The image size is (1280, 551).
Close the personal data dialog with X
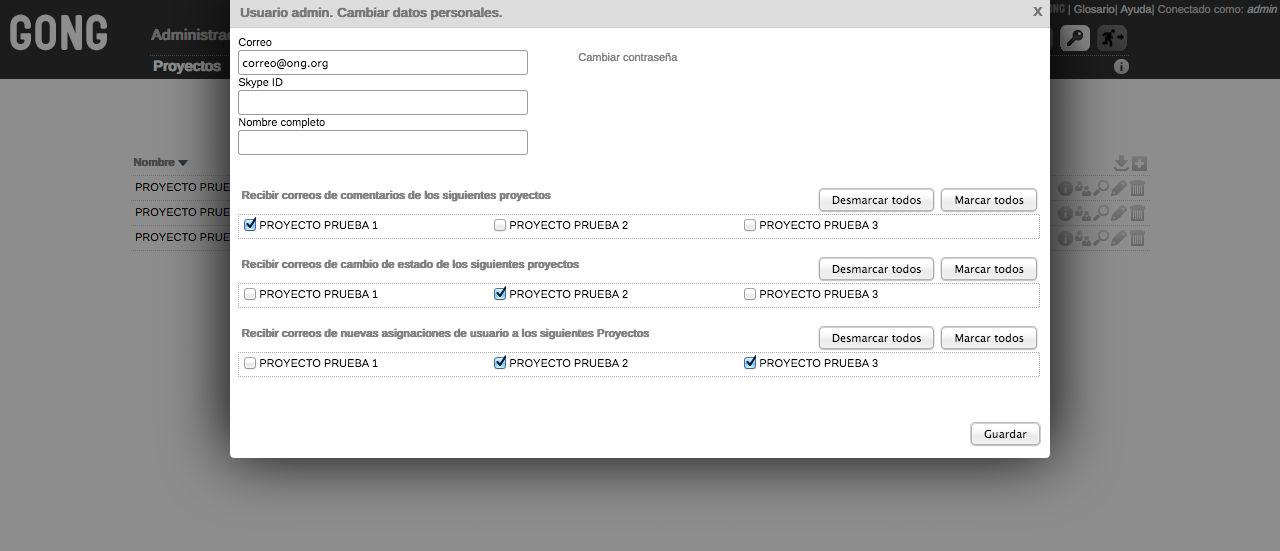click(x=1037, y=11)
